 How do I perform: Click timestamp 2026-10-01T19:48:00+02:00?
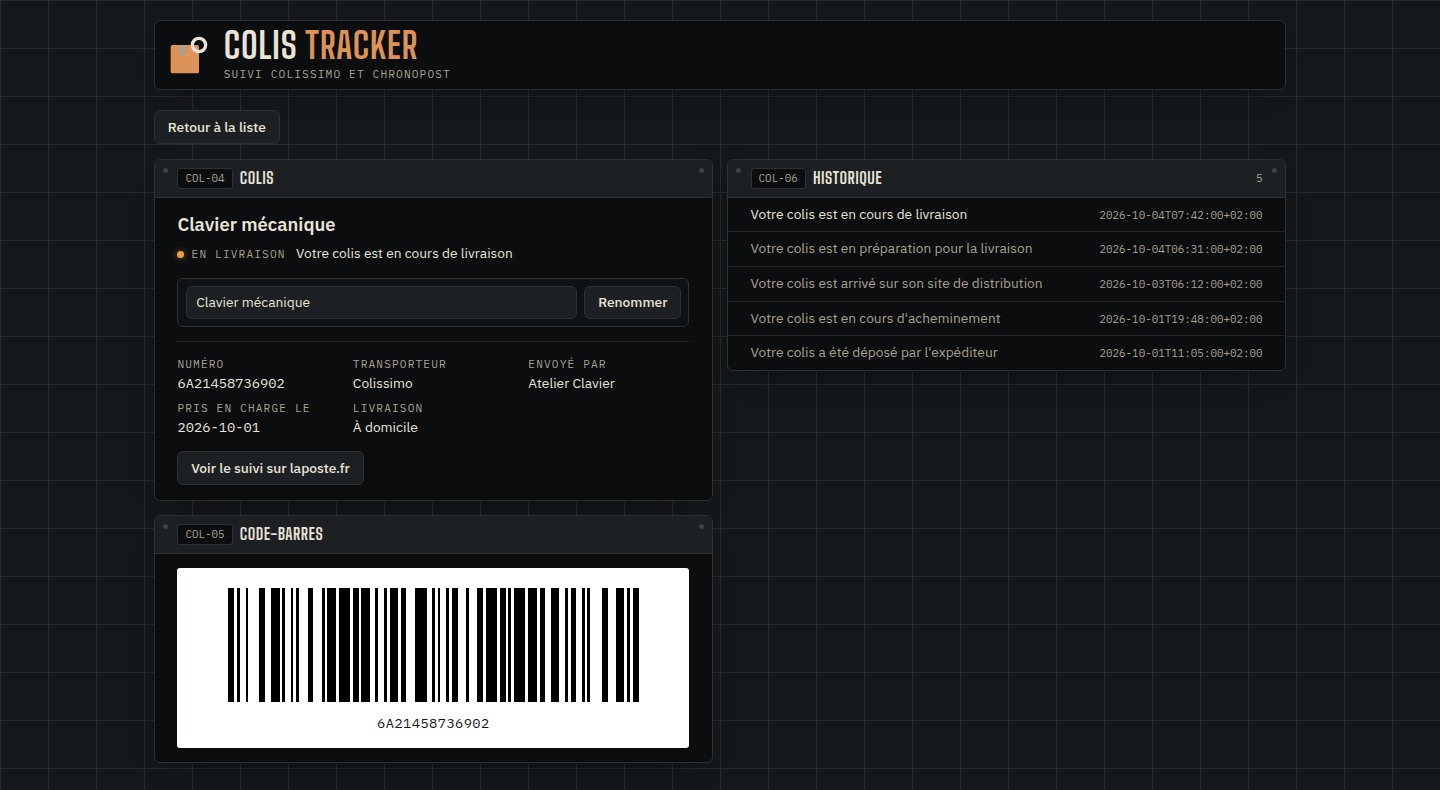point(1181,319)
